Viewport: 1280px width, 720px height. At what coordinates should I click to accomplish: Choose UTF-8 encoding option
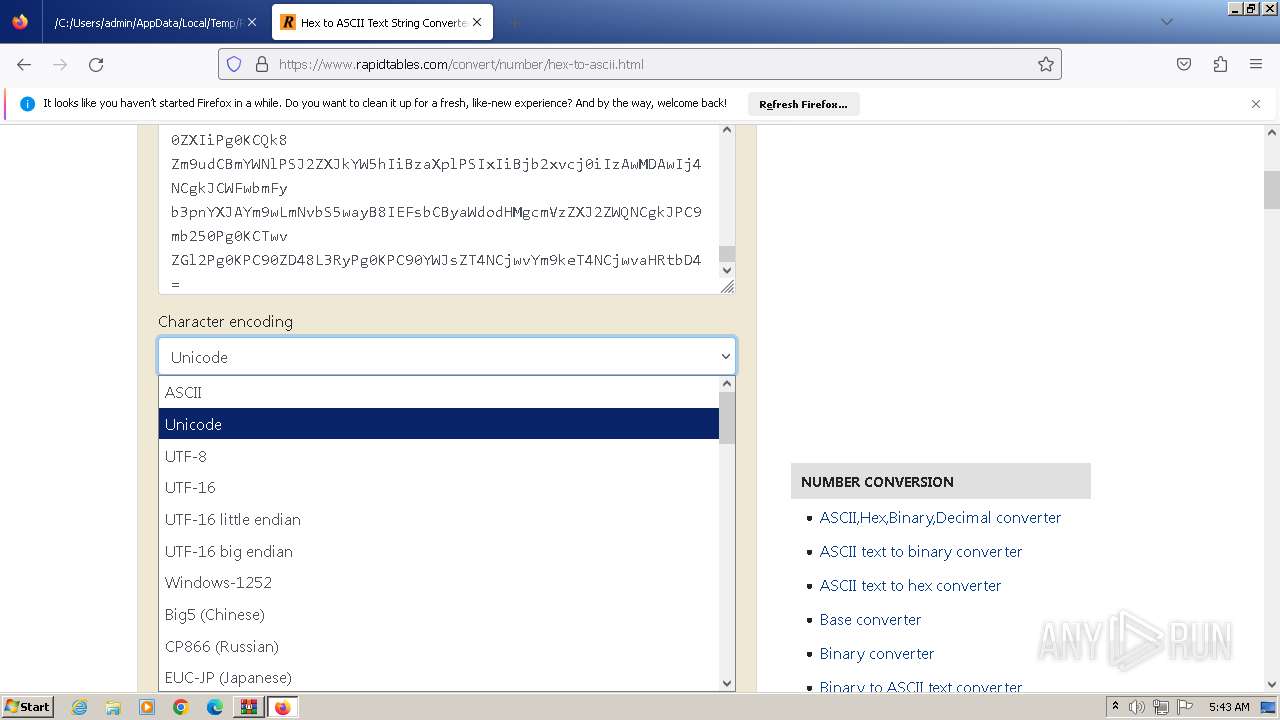tap(438, 456)
